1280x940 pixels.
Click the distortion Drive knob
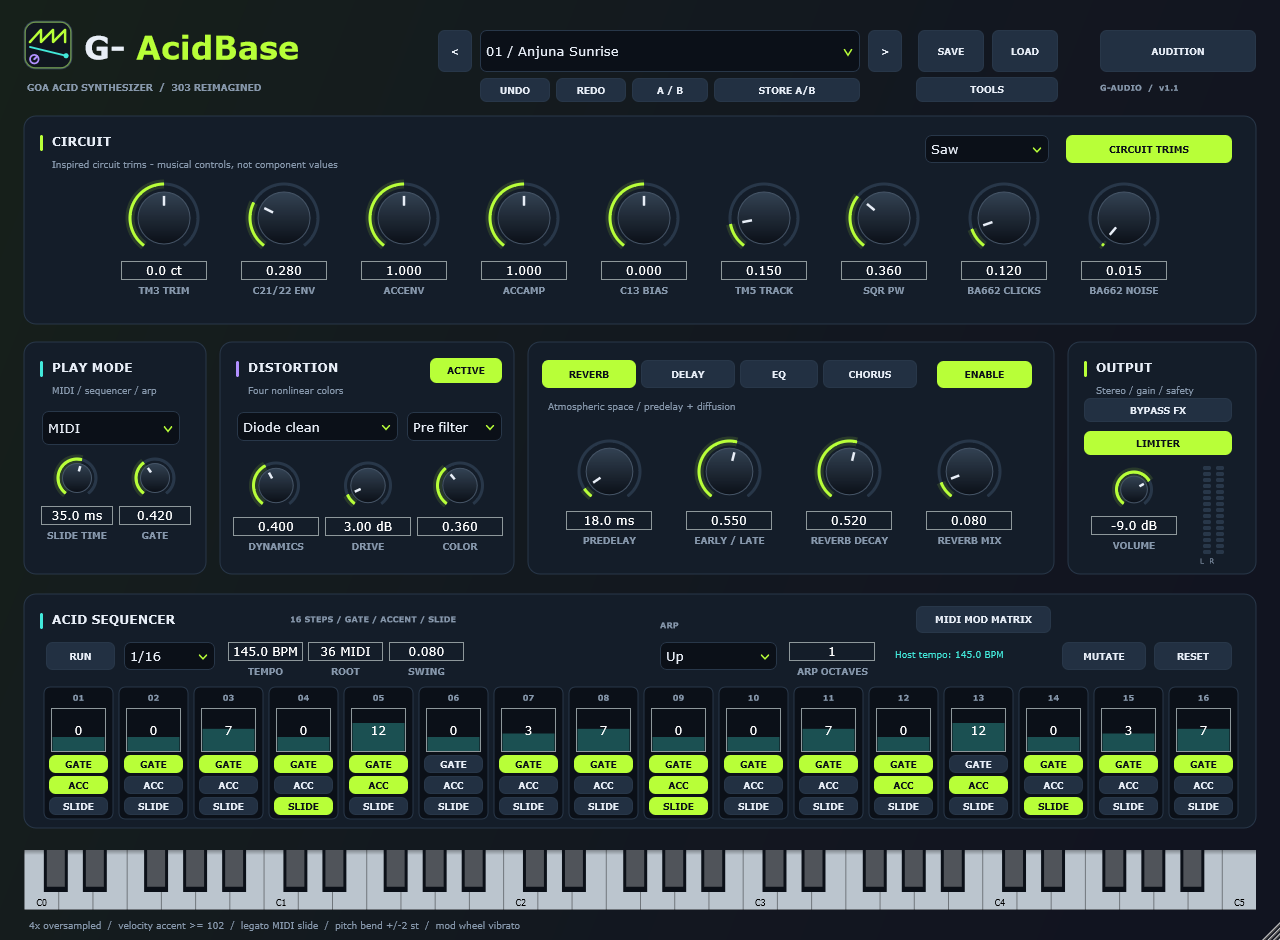point(368,486)
